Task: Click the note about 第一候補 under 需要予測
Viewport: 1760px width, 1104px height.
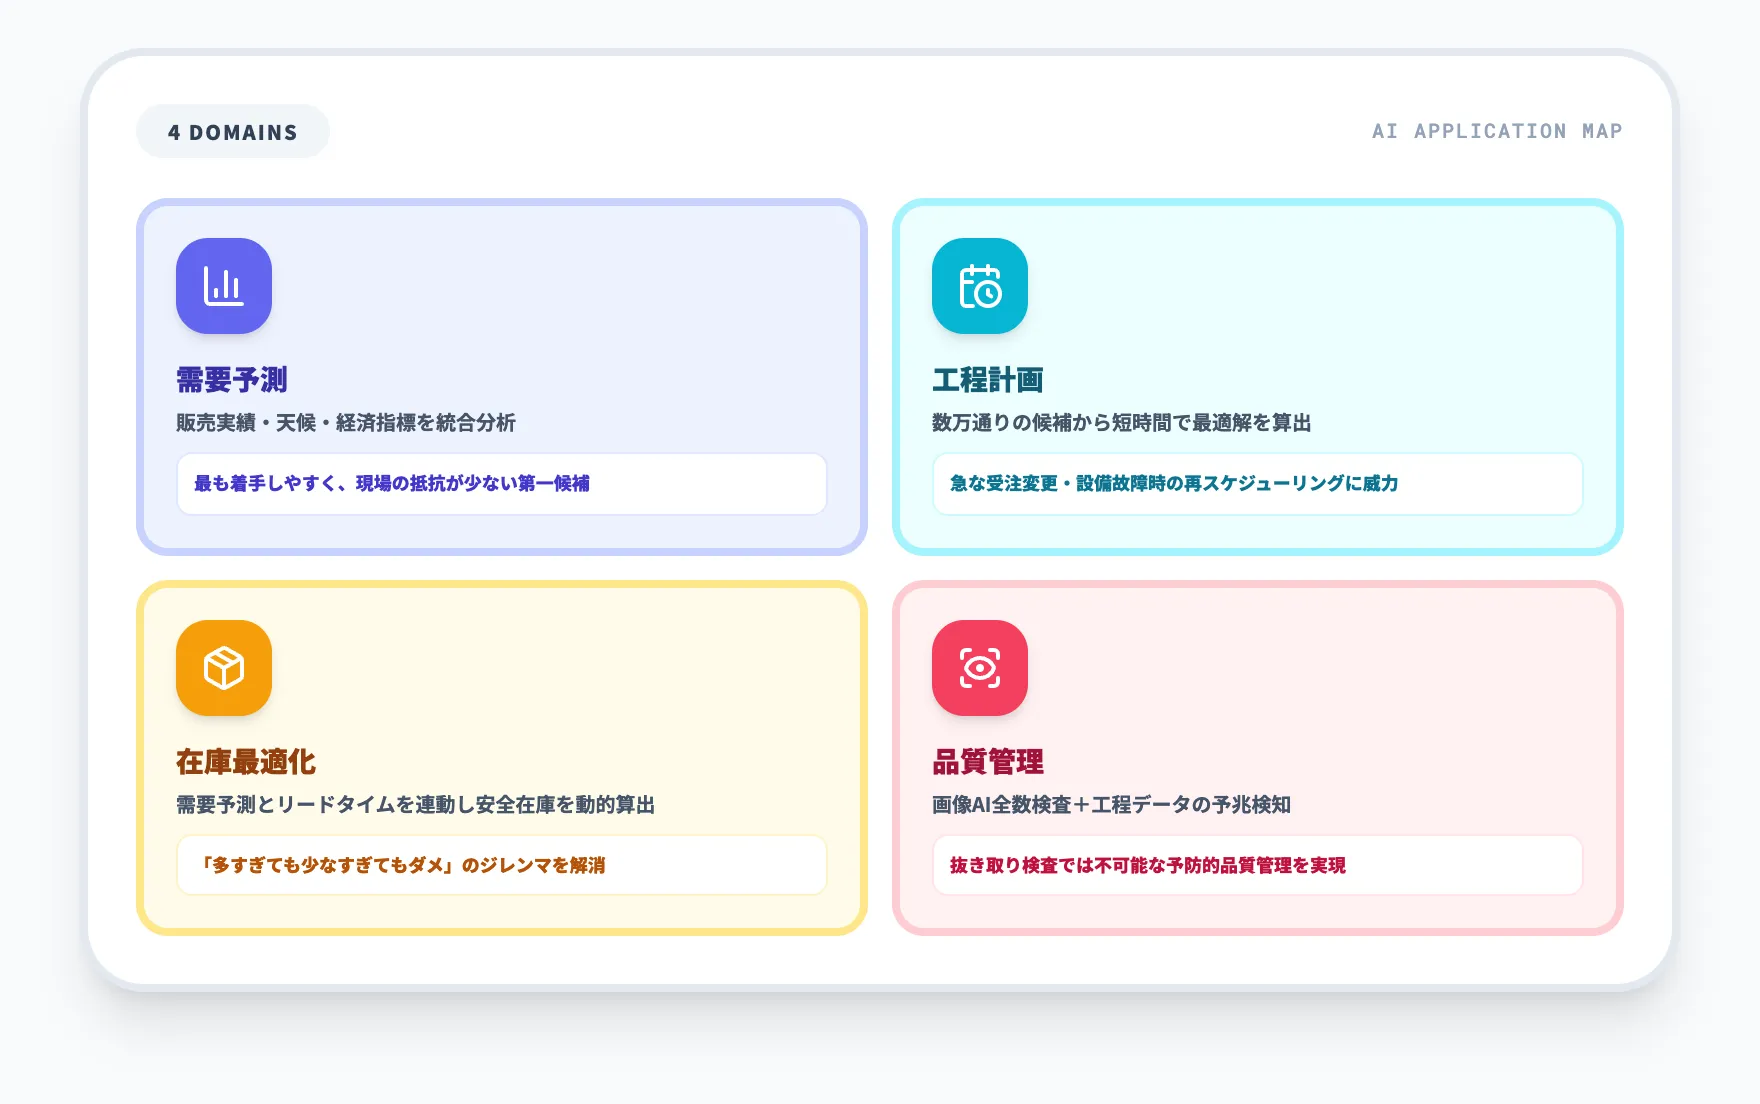Action: [501, 484]
